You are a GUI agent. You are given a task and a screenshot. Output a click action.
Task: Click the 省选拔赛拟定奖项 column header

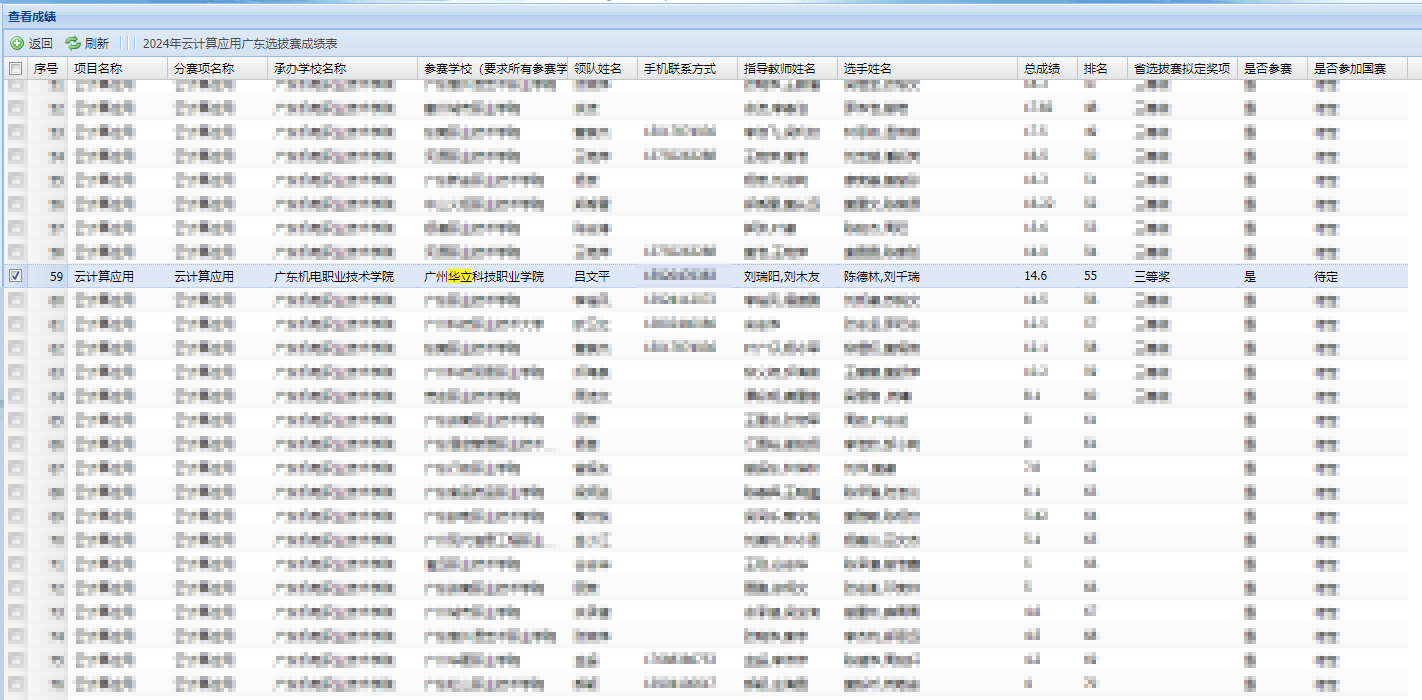tap(1182, 69)
